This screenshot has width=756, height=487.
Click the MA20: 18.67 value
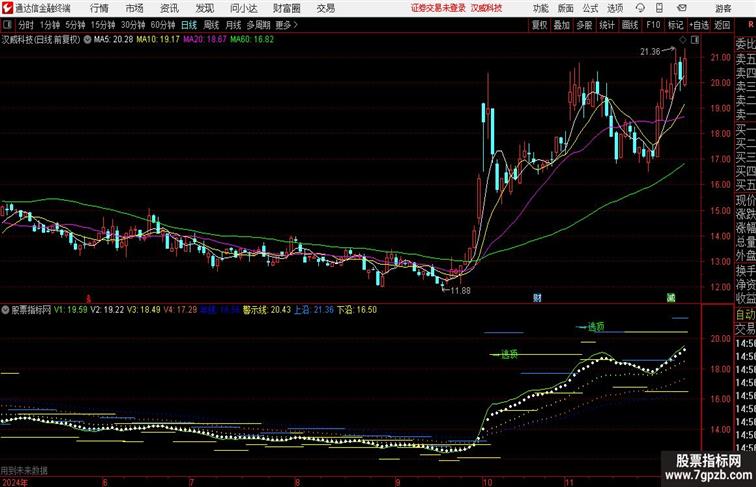click(204, 40)
